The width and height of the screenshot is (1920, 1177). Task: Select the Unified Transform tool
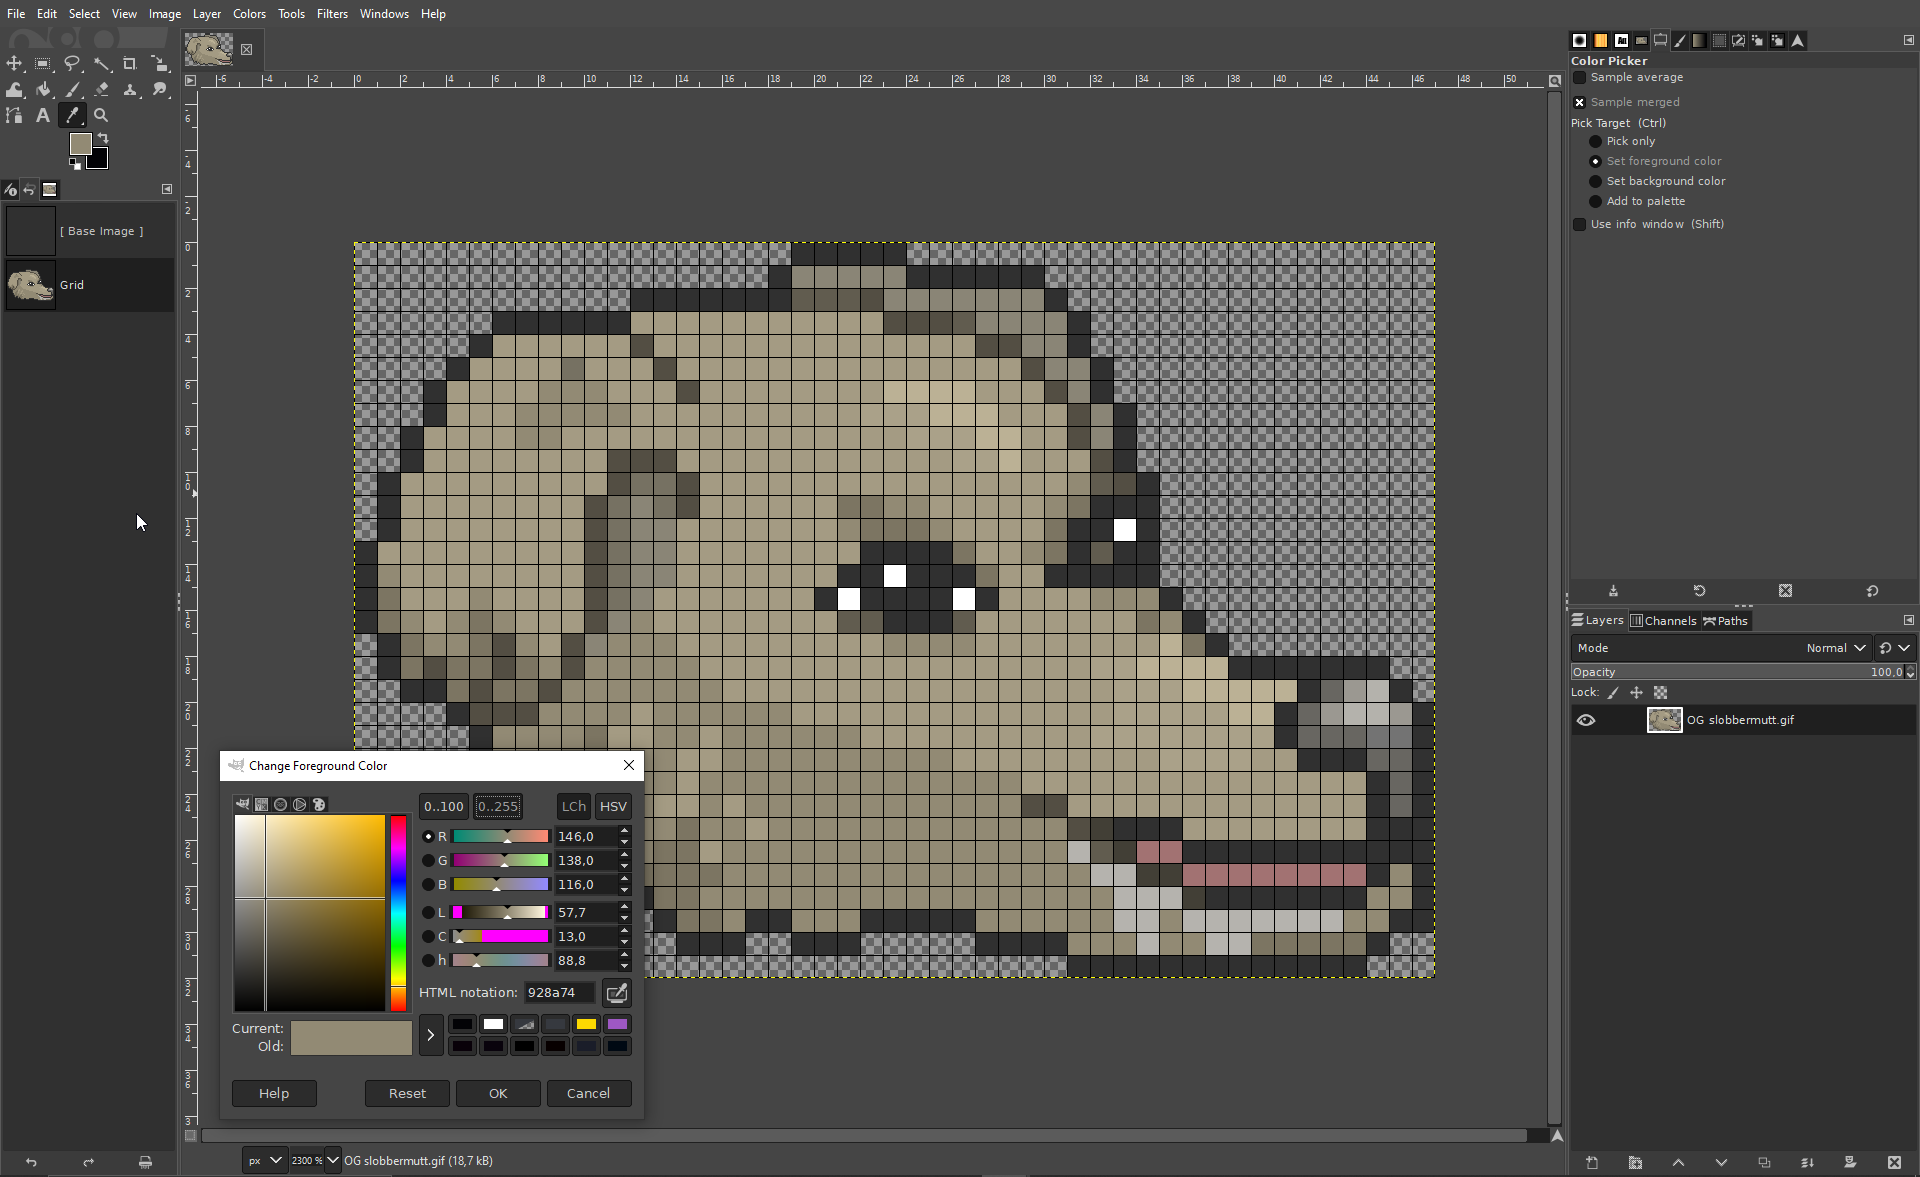point(159,63)
